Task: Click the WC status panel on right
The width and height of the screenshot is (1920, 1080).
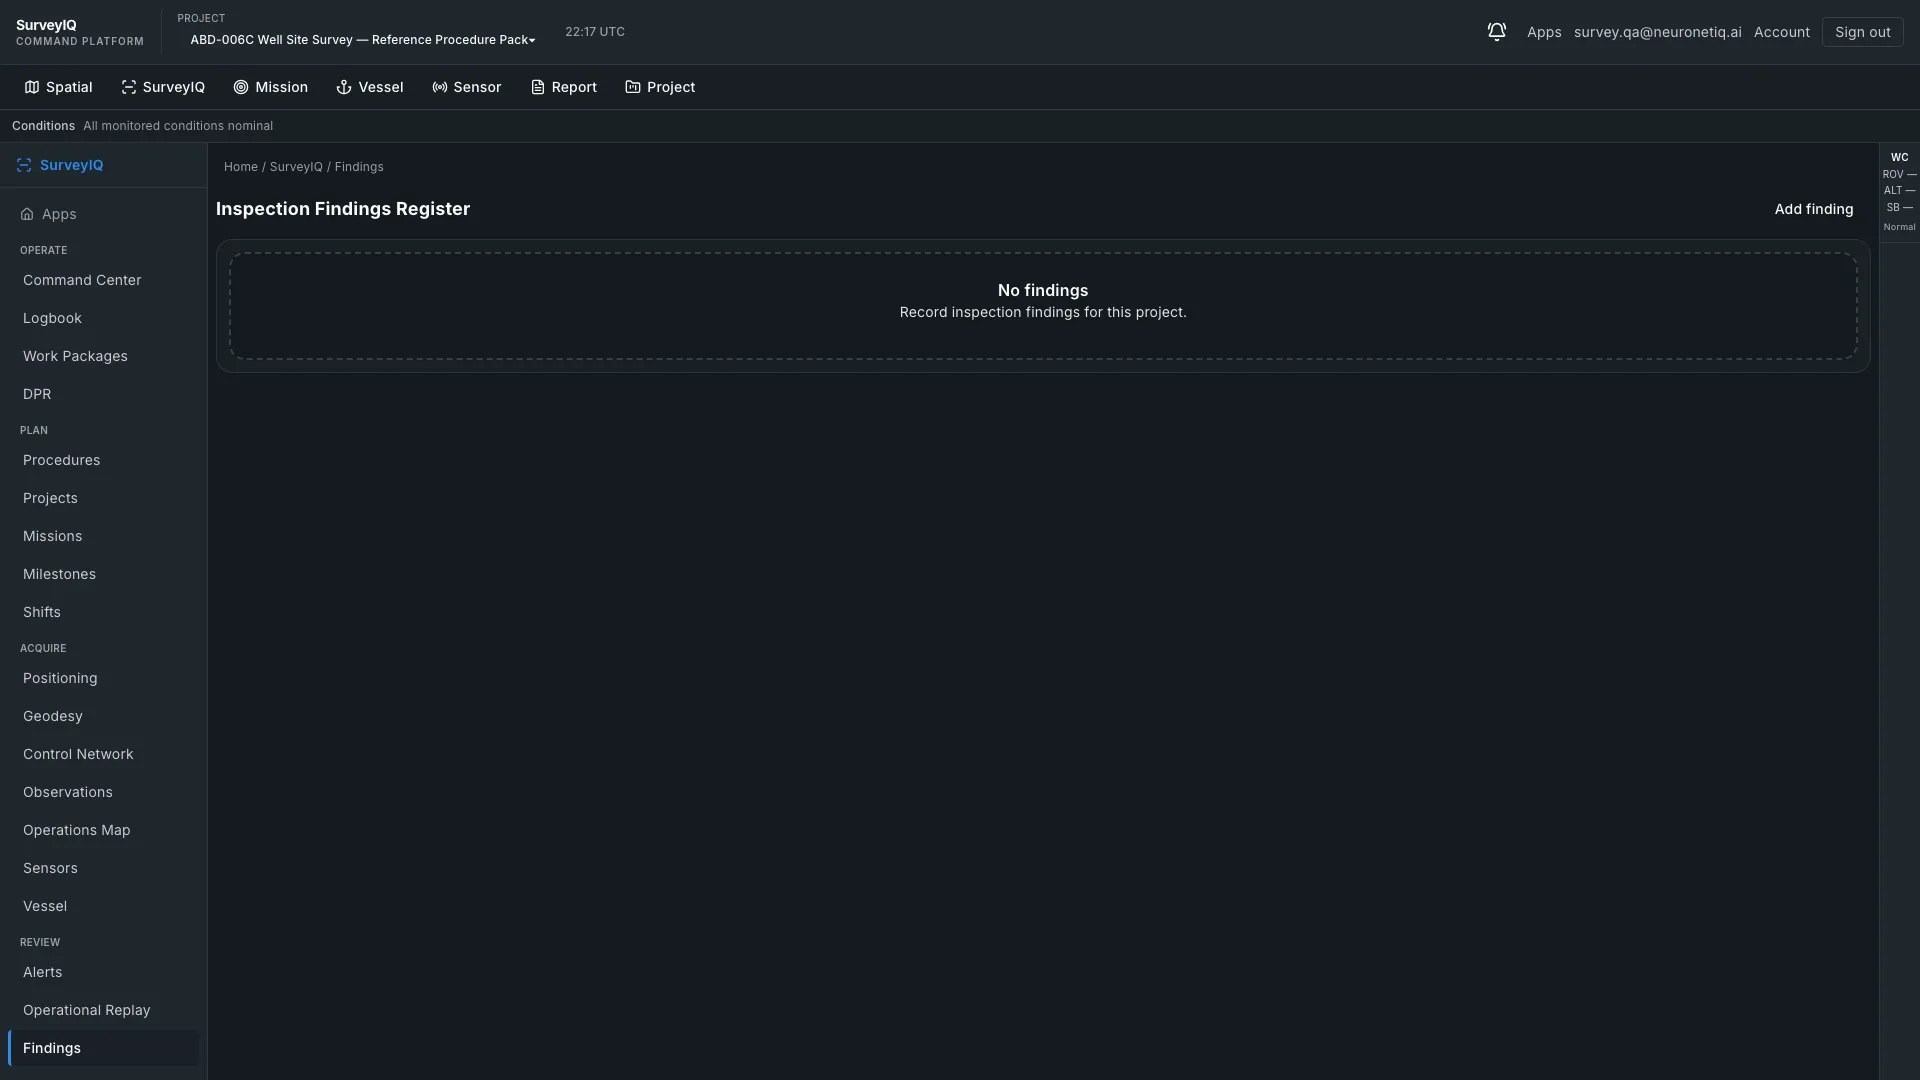Action: [1899, 192]
